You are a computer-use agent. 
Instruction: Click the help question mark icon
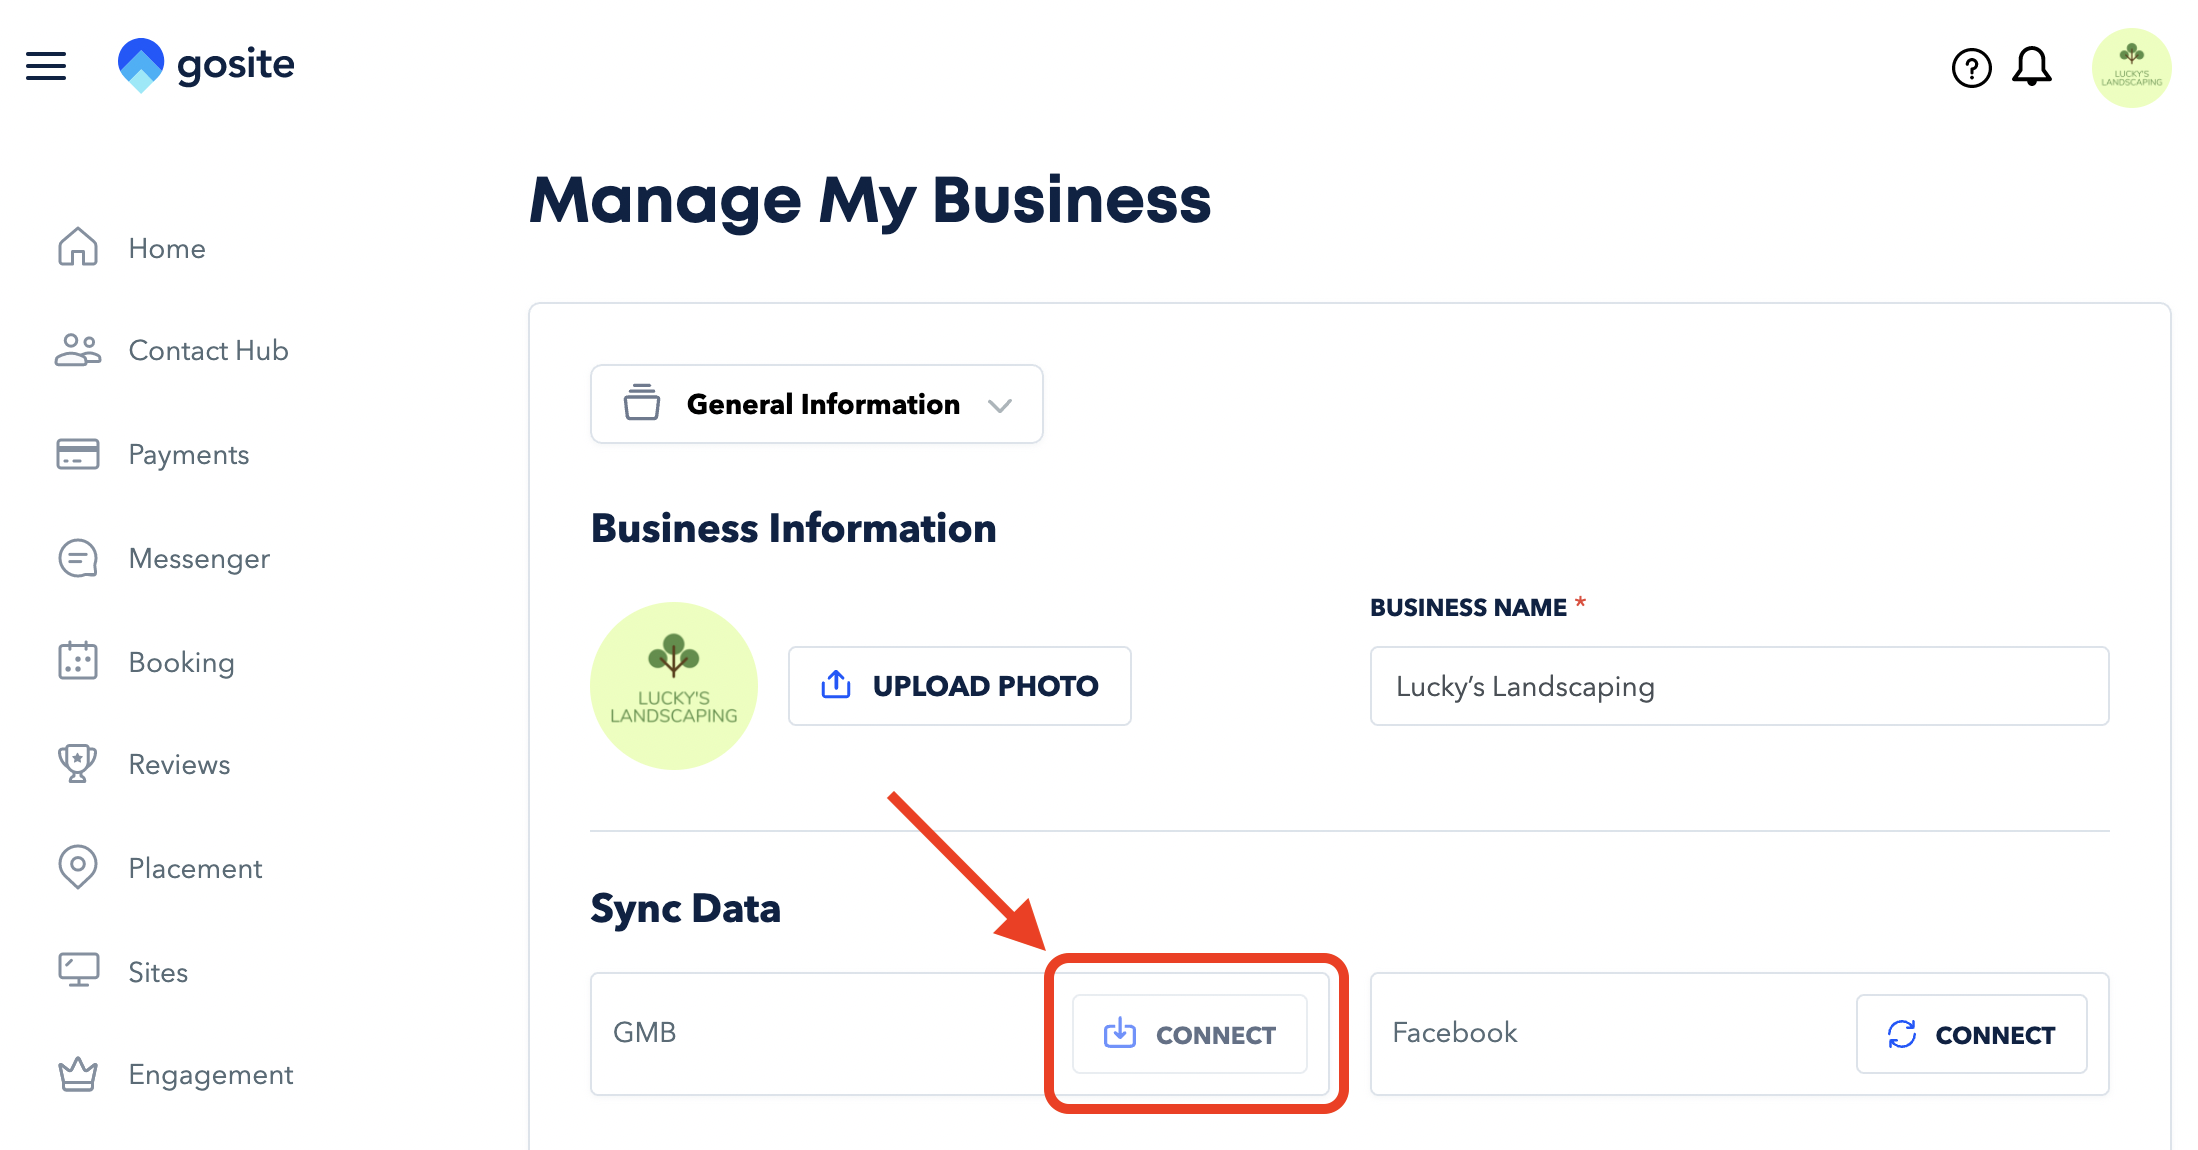coord(1969,67)
